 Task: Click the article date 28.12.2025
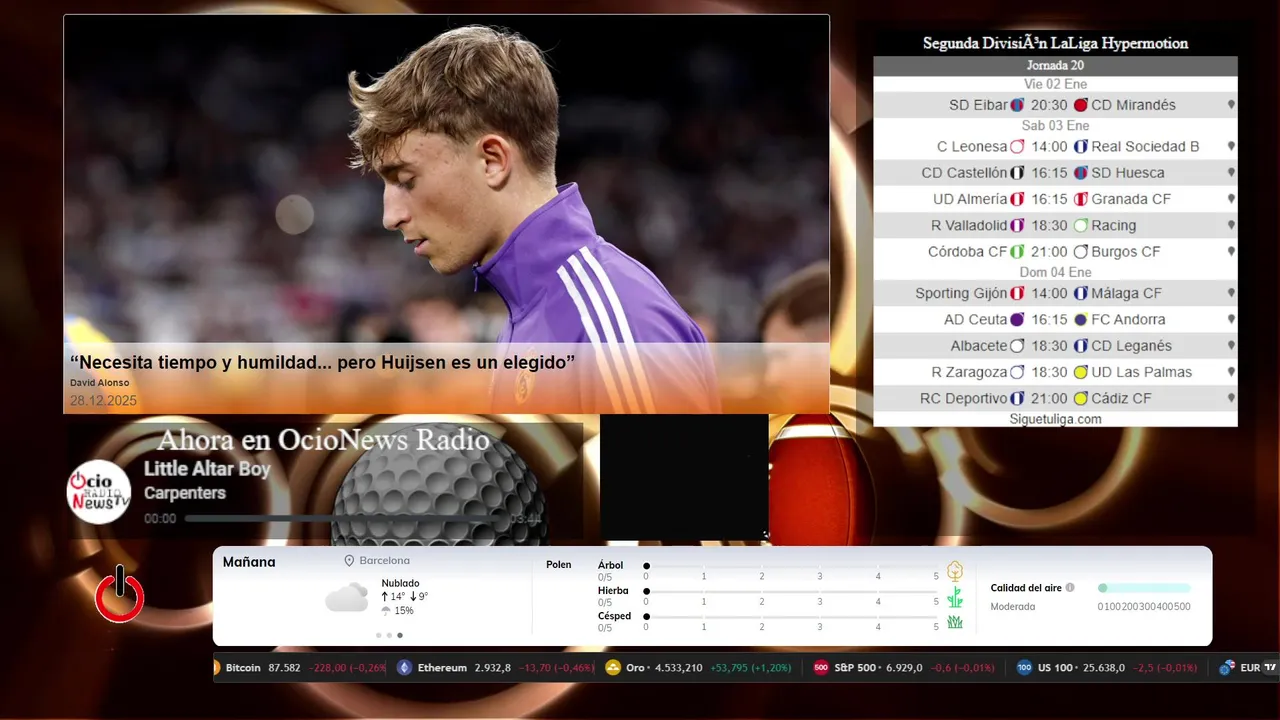[103, 401]
